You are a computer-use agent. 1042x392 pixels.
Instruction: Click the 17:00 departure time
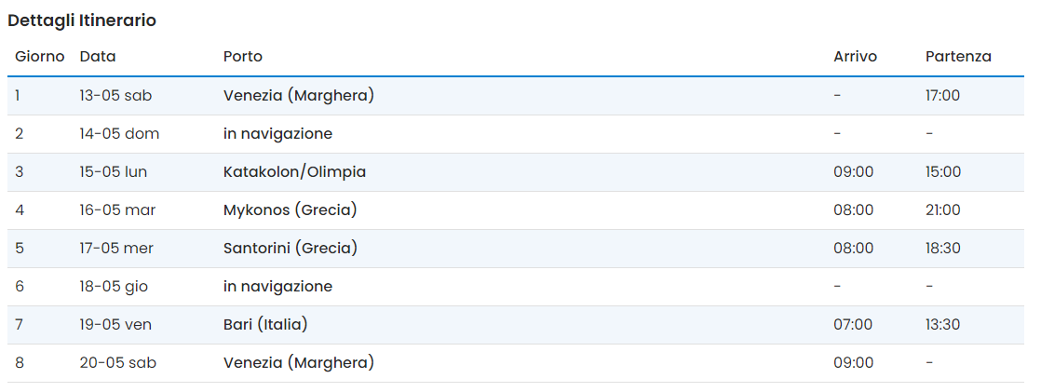pyautogui.click(x=942, y=96)
